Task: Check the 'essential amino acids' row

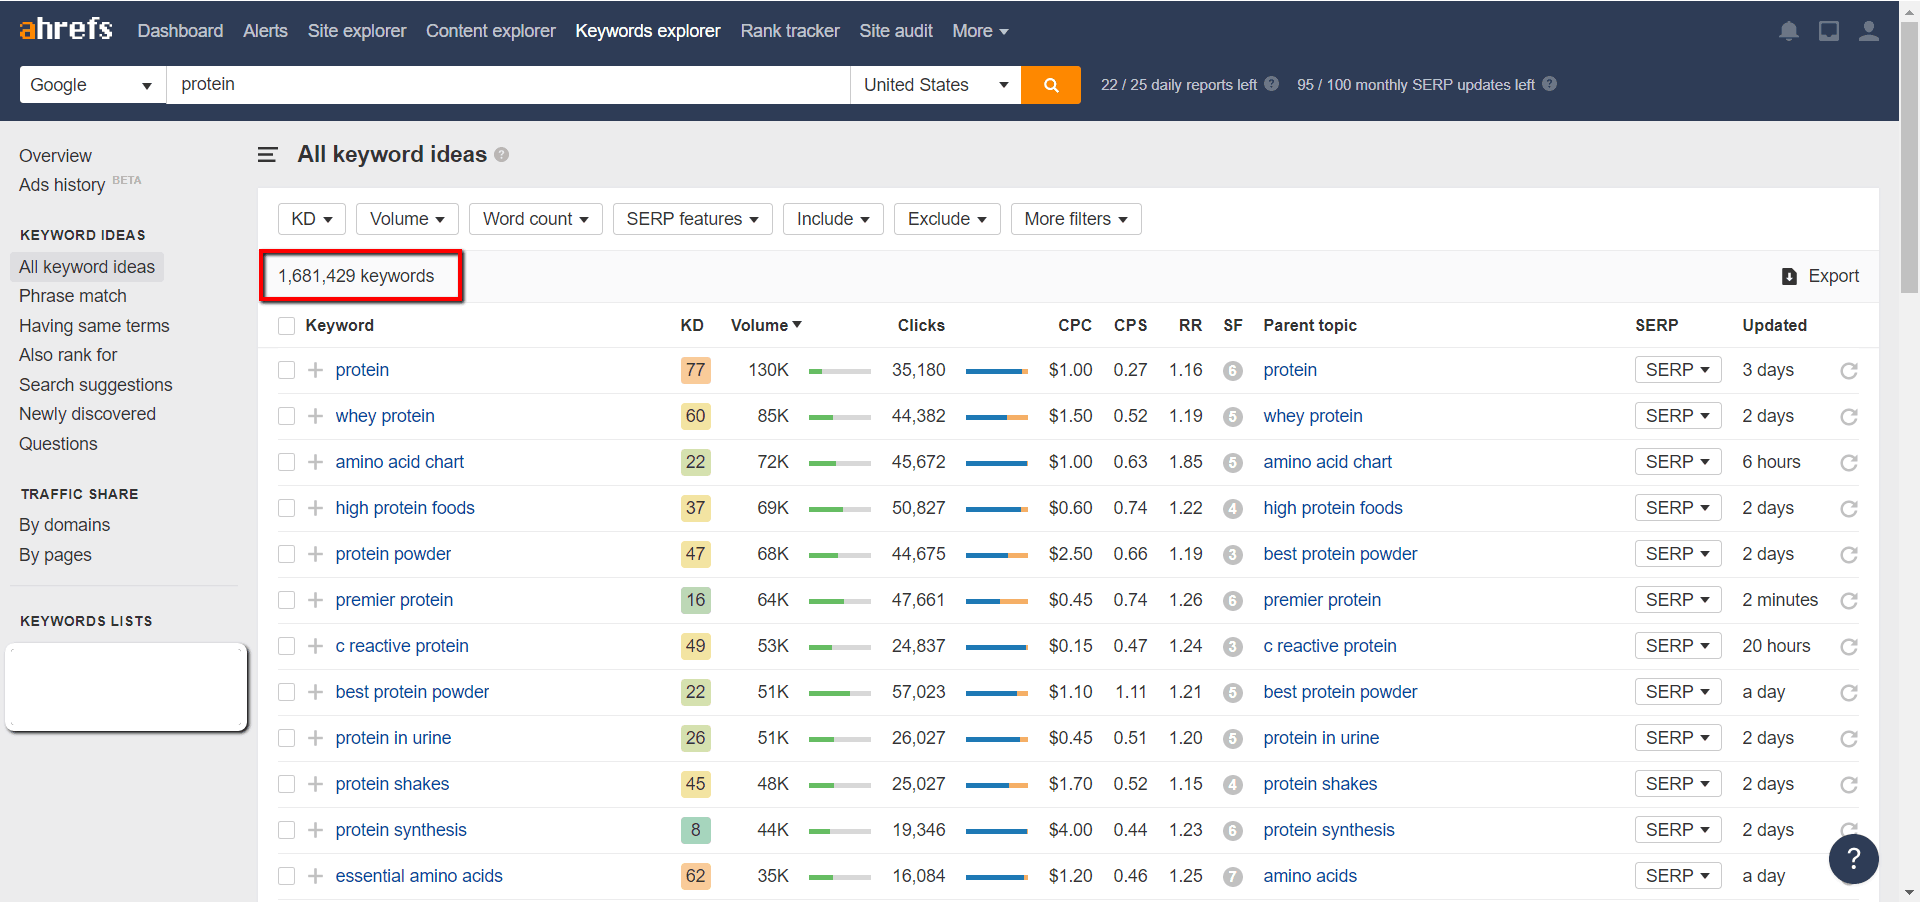Action: (x=287, y=876)
